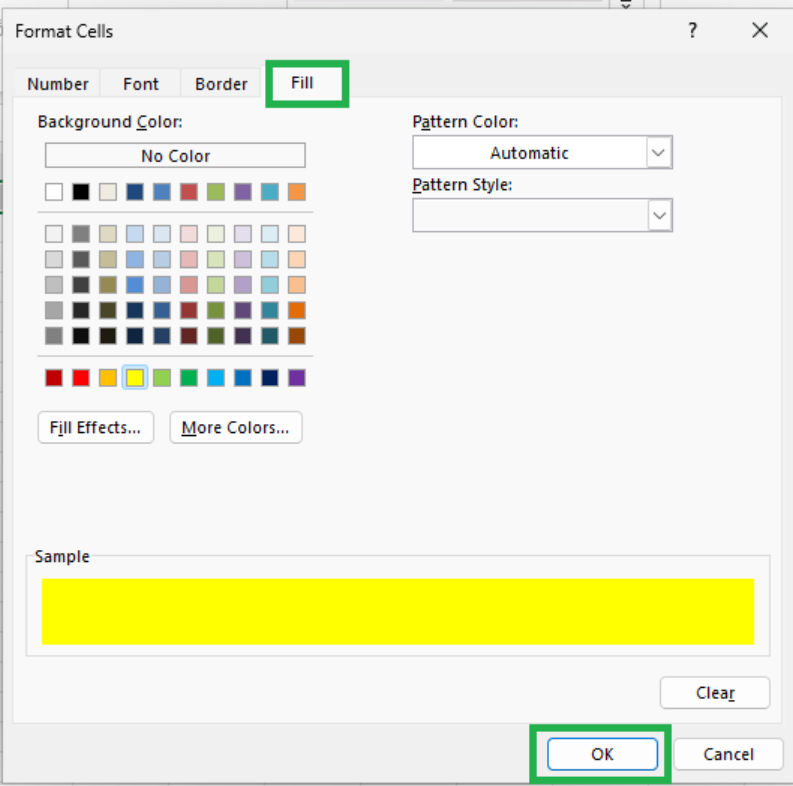Switch to the Number tab
793x786 pixels.
[x=58, y=83]
